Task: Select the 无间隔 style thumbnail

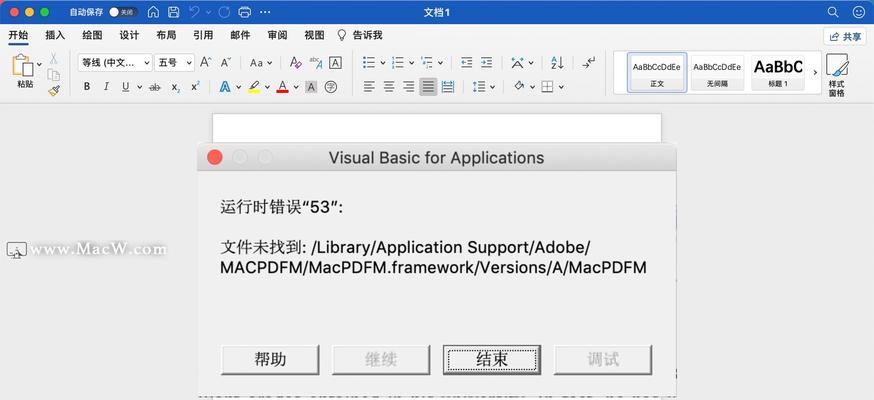Action: click(x=717, y=72)
